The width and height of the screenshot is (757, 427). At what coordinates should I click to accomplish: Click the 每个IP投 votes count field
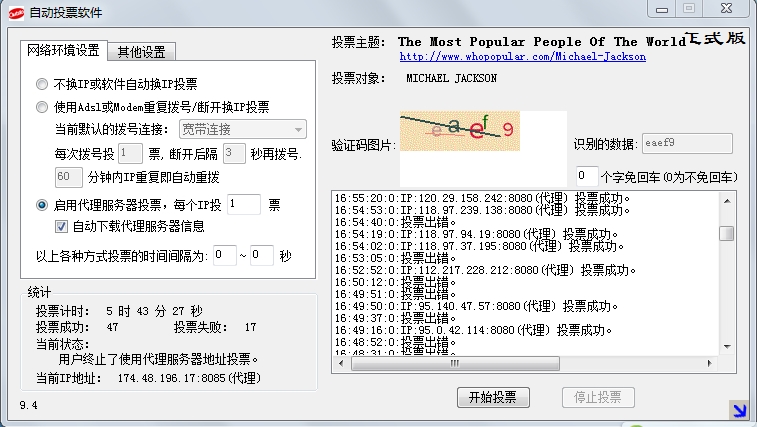(243, 204)
